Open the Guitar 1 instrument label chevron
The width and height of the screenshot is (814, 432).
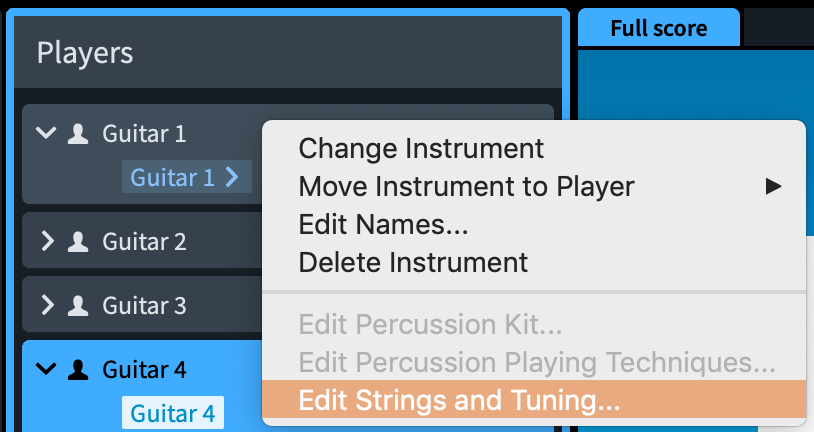pyautogui.click(x=232, y=178)
